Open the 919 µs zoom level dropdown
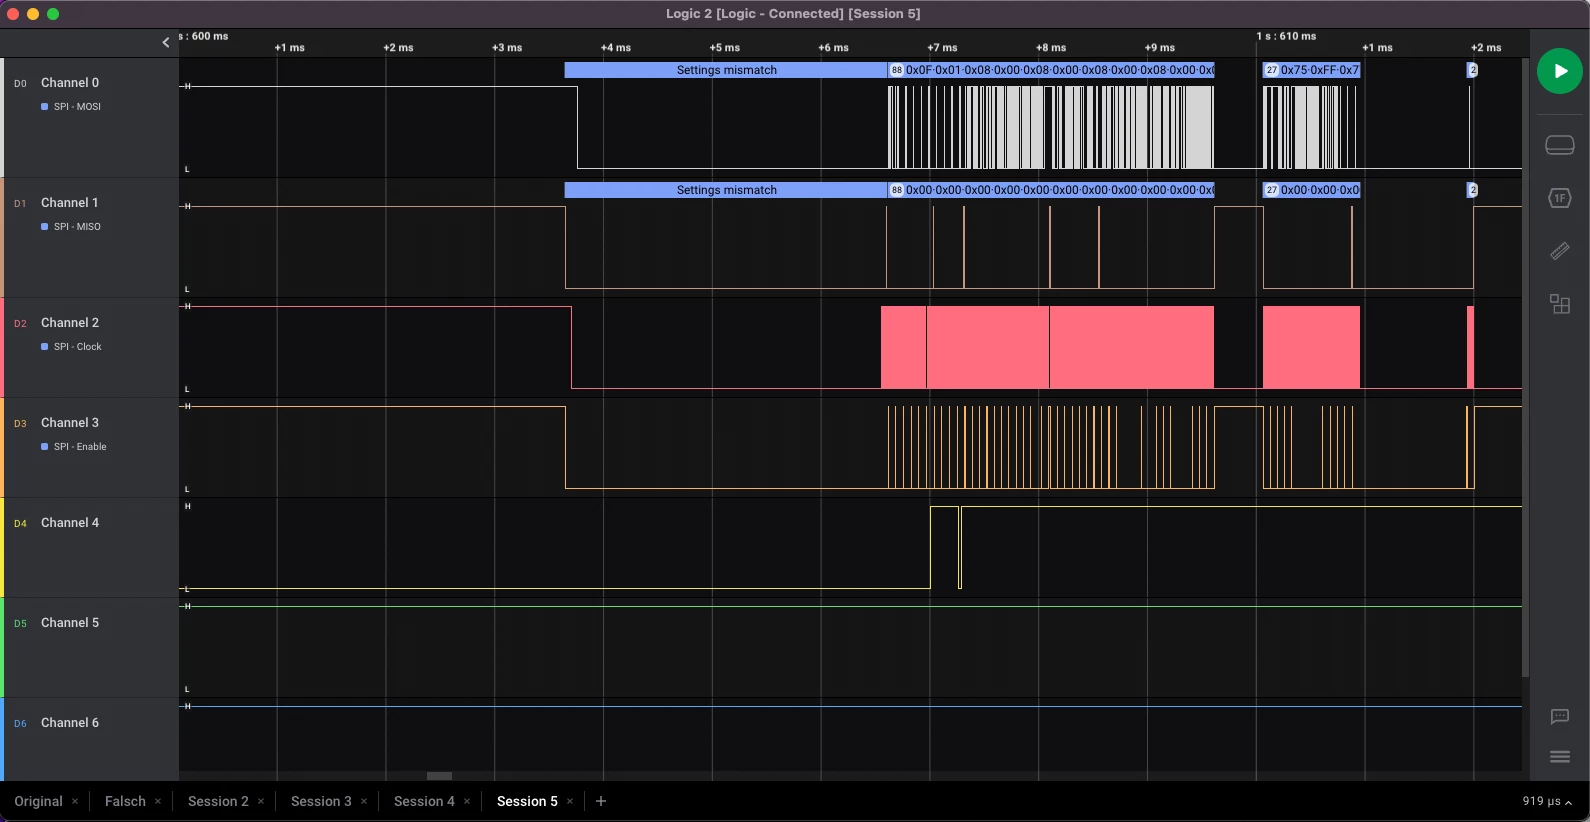 [1547, 801]
